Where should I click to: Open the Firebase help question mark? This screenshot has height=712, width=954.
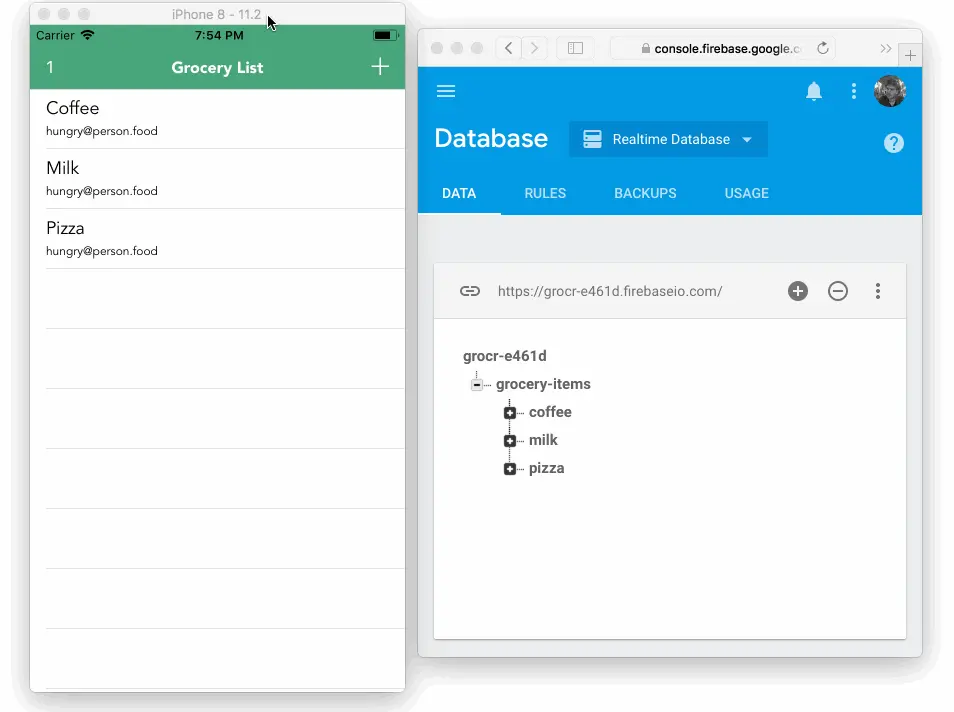[893, 143]
